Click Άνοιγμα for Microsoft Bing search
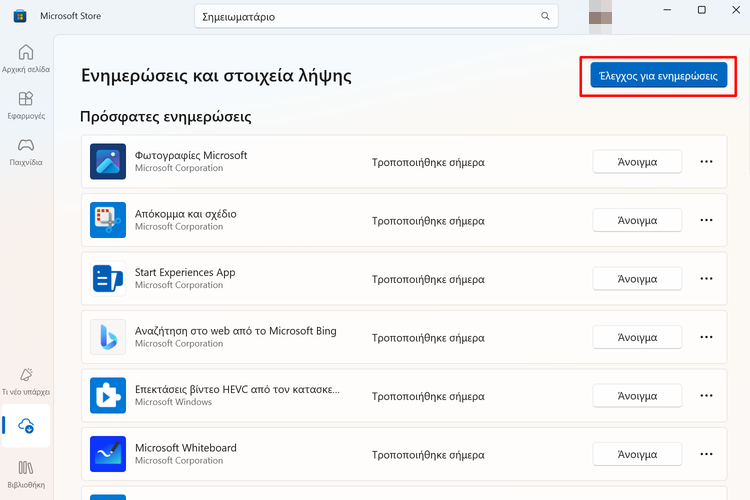This screenshot has height=500, width=750. pyautogui.click(x=637, y=337)
